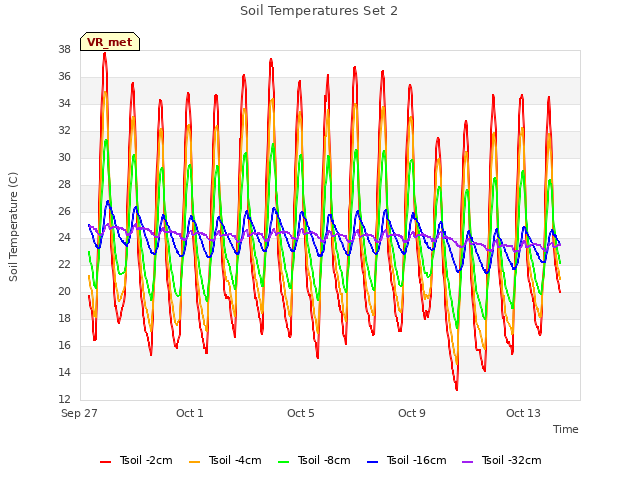The width and height of the screenshot is (640, 480).
Task: Click the blue Tsoil -16cm legend swatch
Action: point(373,462)
